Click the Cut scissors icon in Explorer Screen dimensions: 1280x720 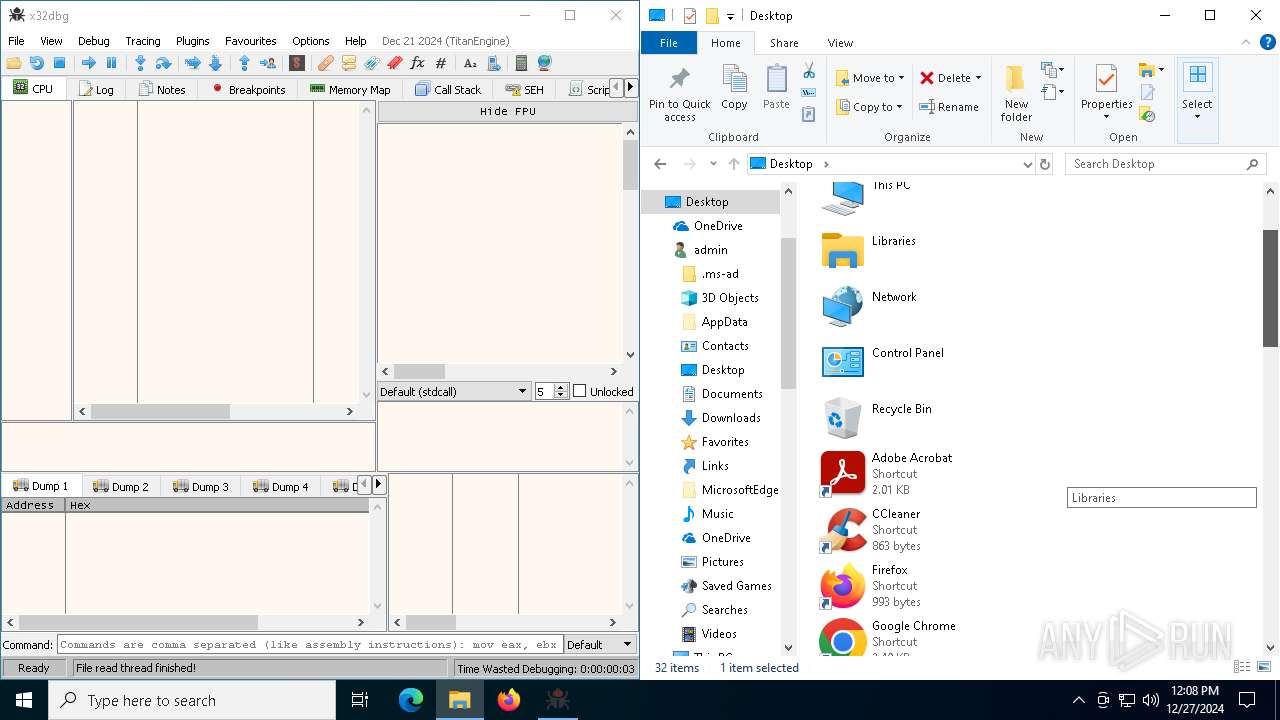[x=809, y=71]
